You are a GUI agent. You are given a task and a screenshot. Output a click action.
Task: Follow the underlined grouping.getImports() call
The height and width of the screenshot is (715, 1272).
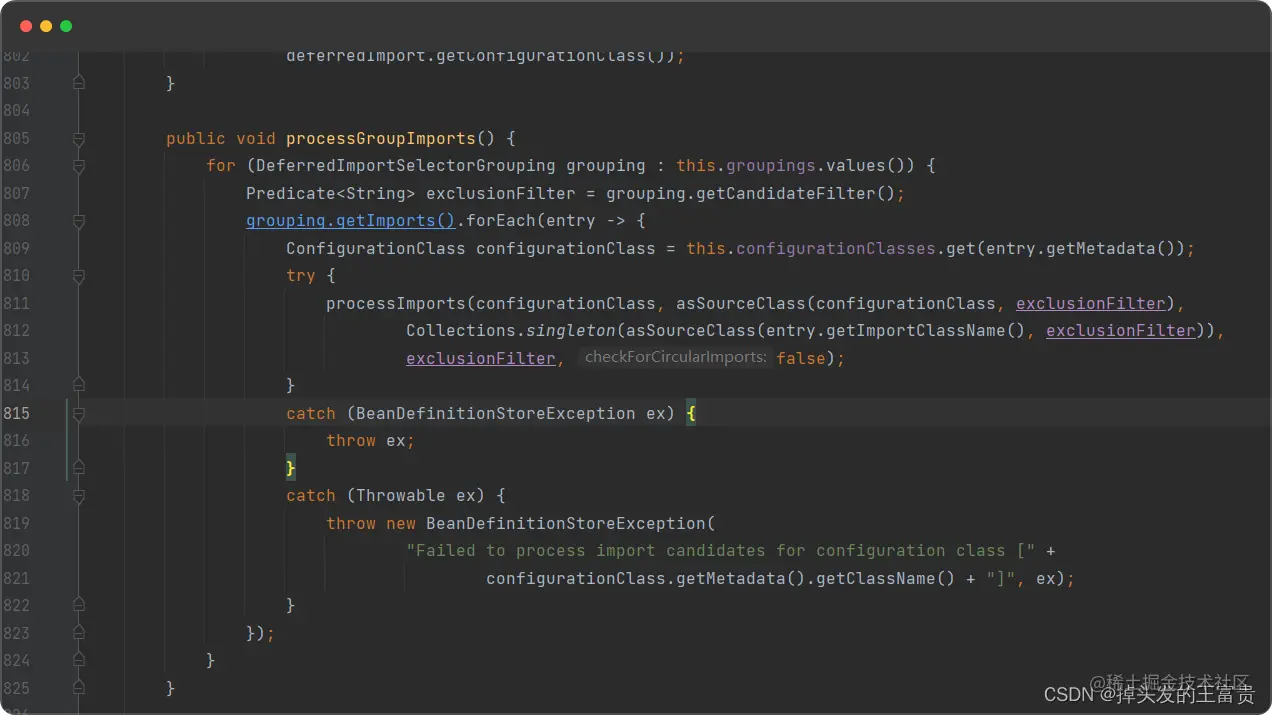click(351, 221)
